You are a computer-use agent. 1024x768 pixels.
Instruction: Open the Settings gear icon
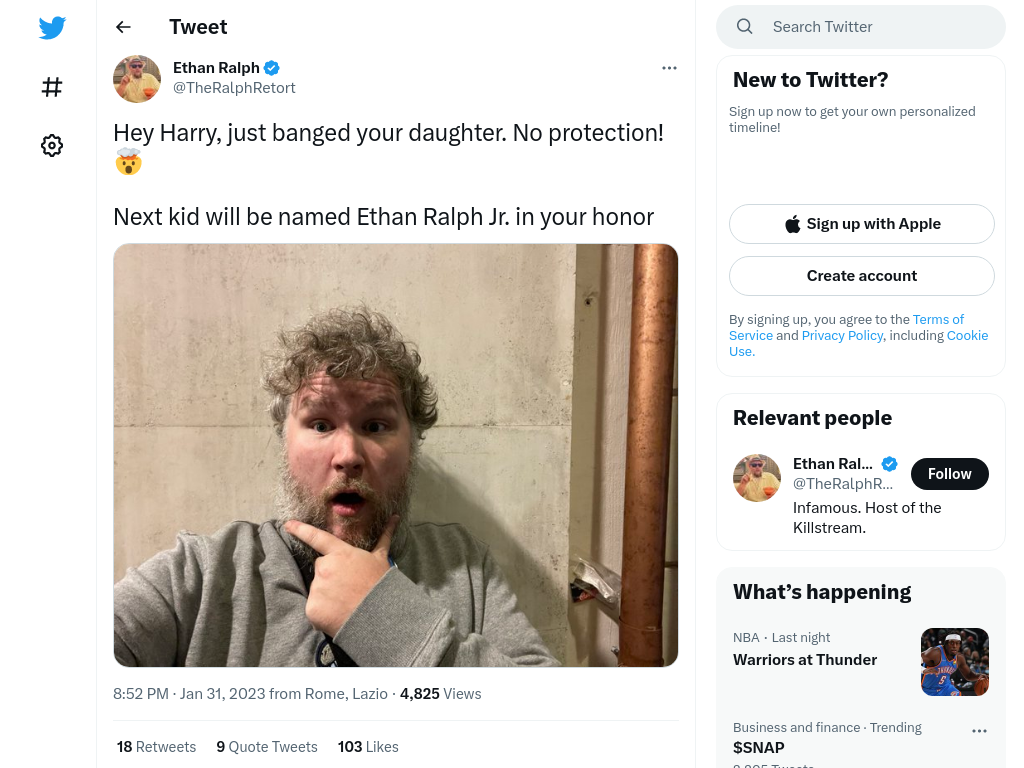52,145
